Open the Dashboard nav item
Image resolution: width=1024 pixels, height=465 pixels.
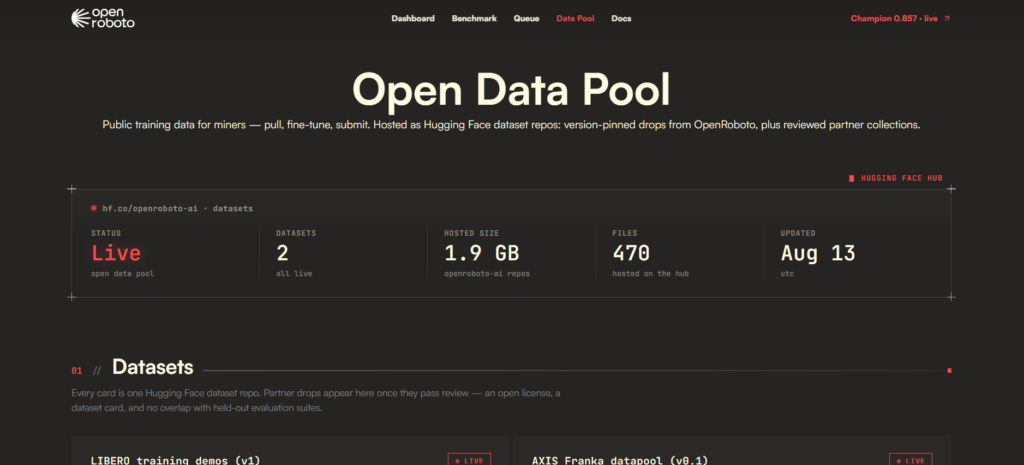coord(413,18)
